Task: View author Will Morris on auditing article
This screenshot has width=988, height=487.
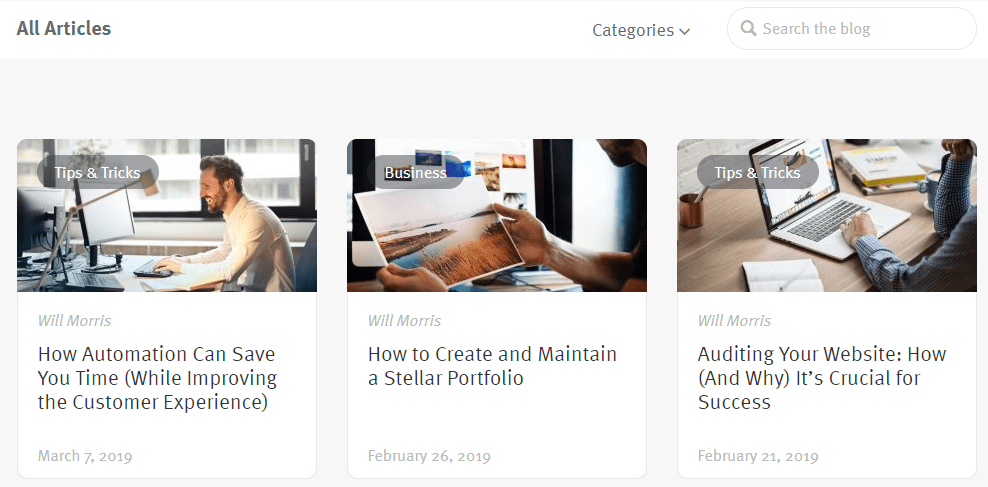Action: [734, 321]
